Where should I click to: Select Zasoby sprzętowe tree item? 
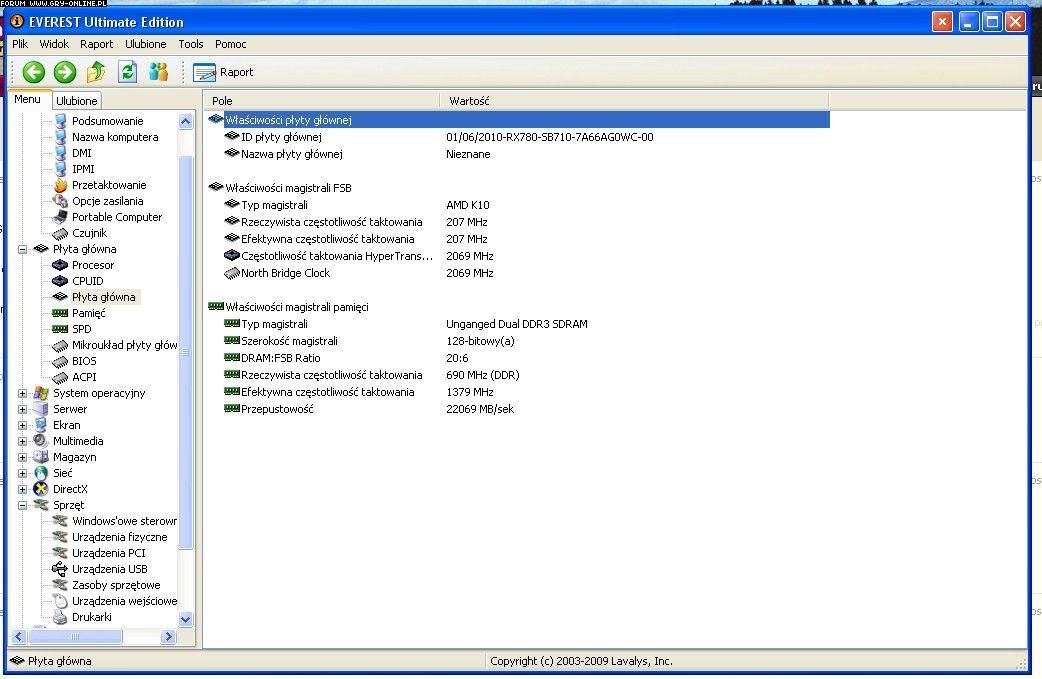[x=116, y=585]
